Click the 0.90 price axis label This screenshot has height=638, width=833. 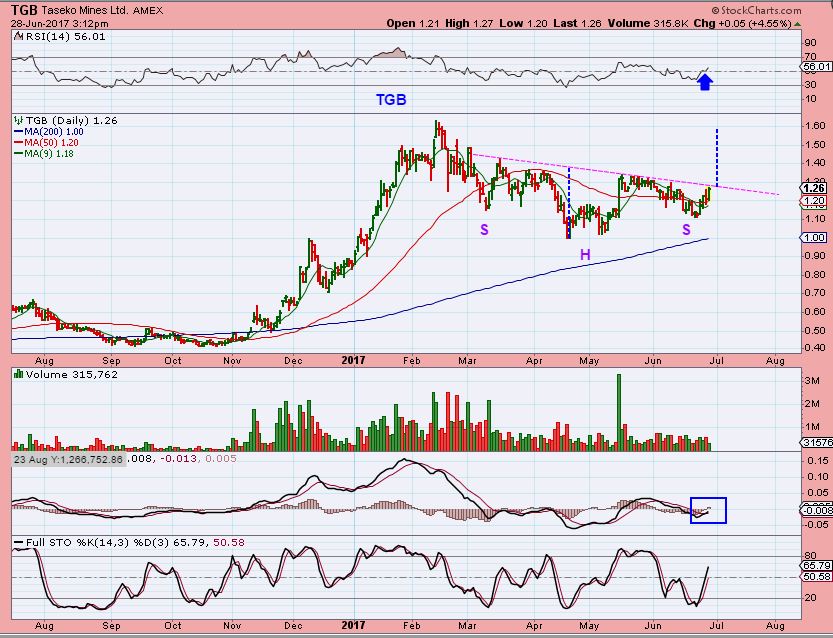[x=815, y=256]
